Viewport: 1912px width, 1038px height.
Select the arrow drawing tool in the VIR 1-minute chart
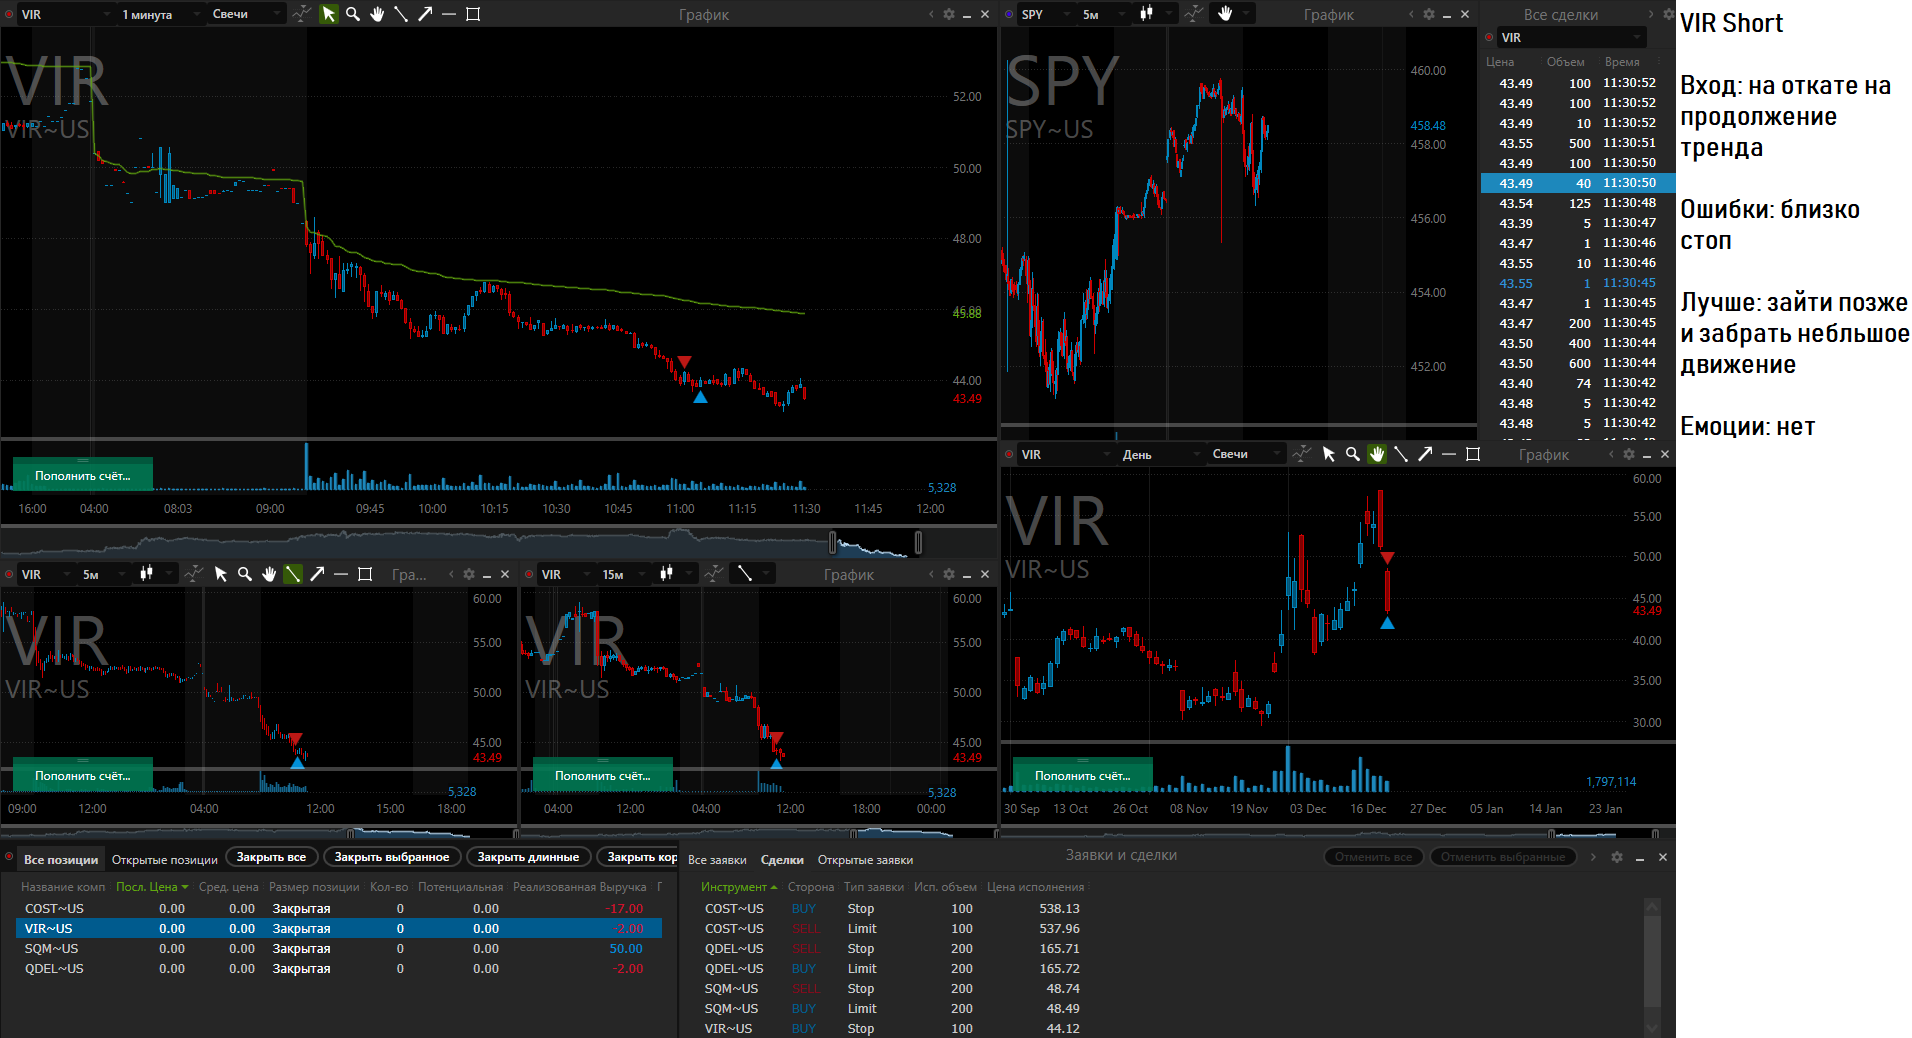click(425, 14)
